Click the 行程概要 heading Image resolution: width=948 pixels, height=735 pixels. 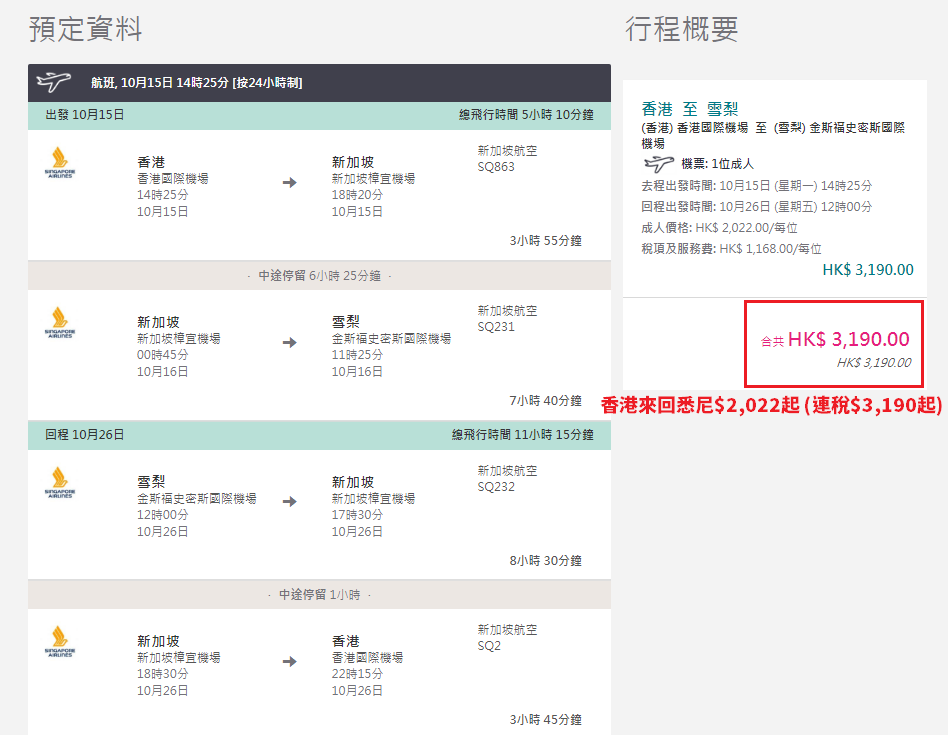681,28
